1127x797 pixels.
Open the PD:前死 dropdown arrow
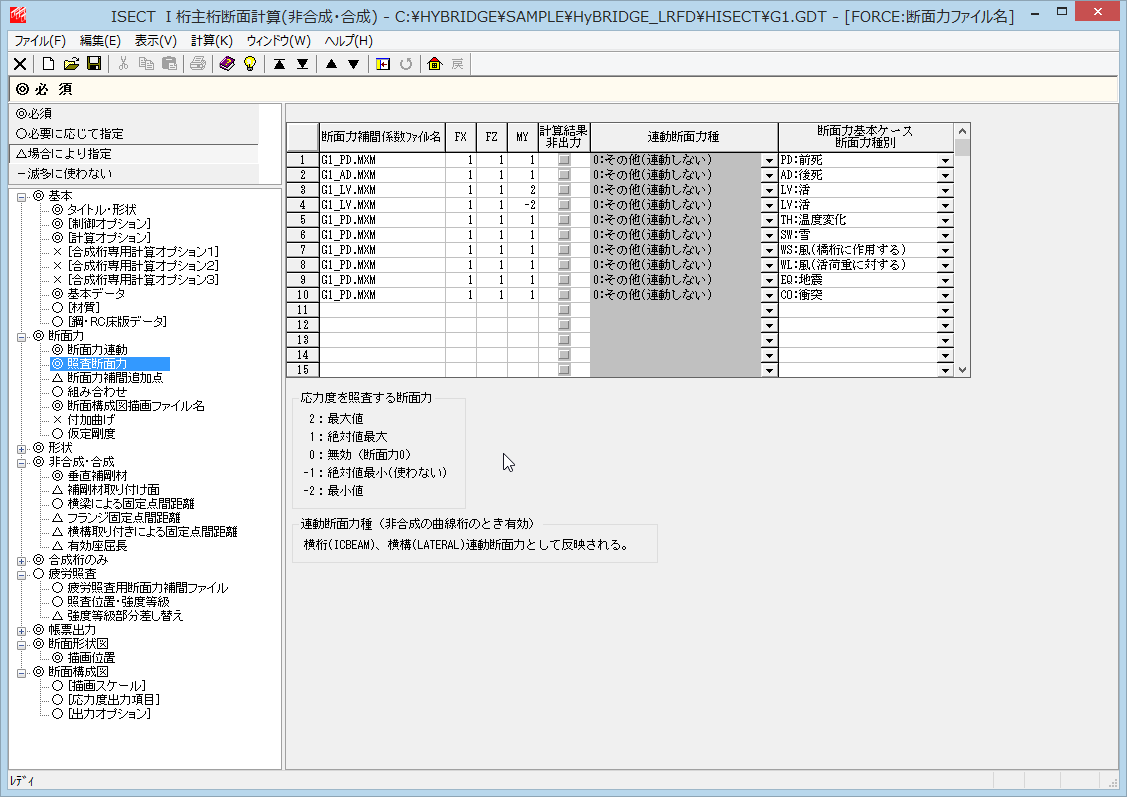pyautogui.click(x=943, y=160)
